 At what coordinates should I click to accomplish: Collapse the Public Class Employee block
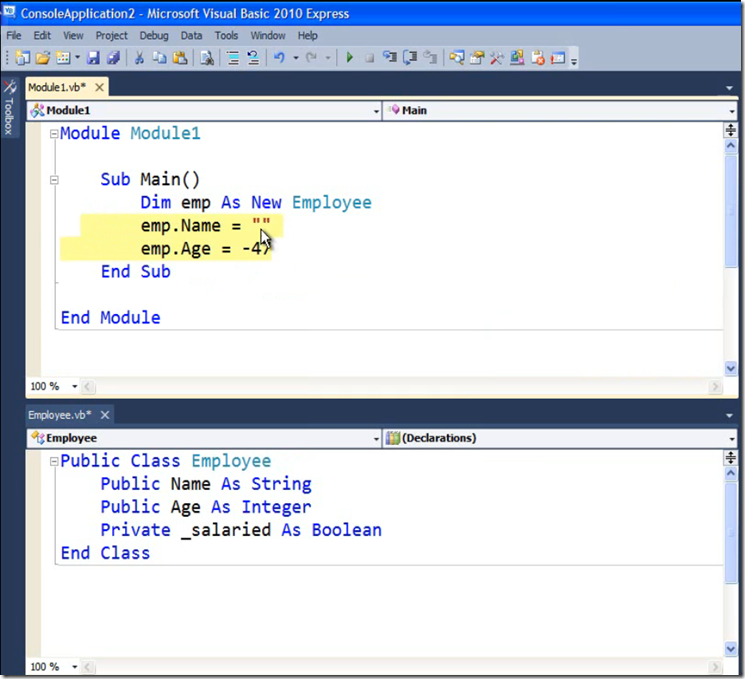coord(54,461)
